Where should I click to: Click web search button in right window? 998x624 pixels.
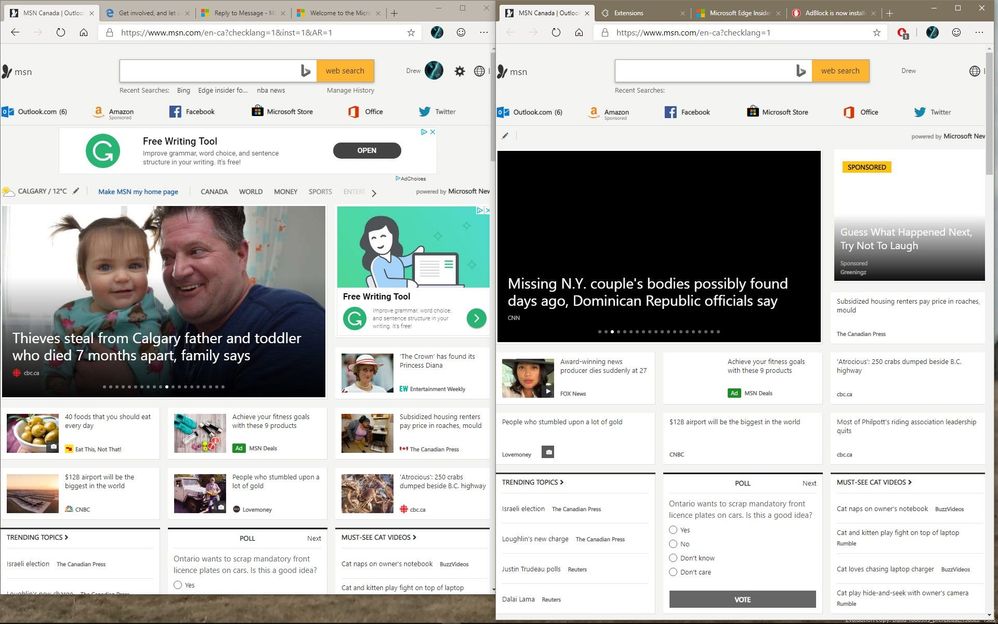click(840, 71)
